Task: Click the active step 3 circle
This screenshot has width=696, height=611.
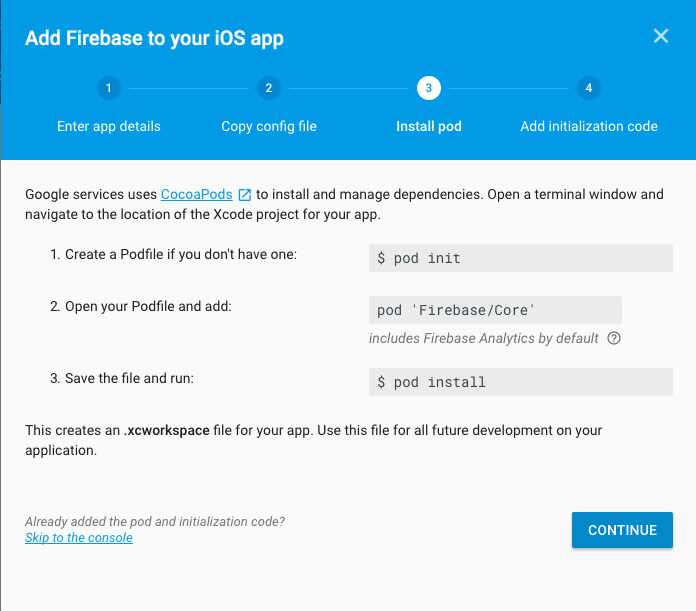Action: coord(428,88)
